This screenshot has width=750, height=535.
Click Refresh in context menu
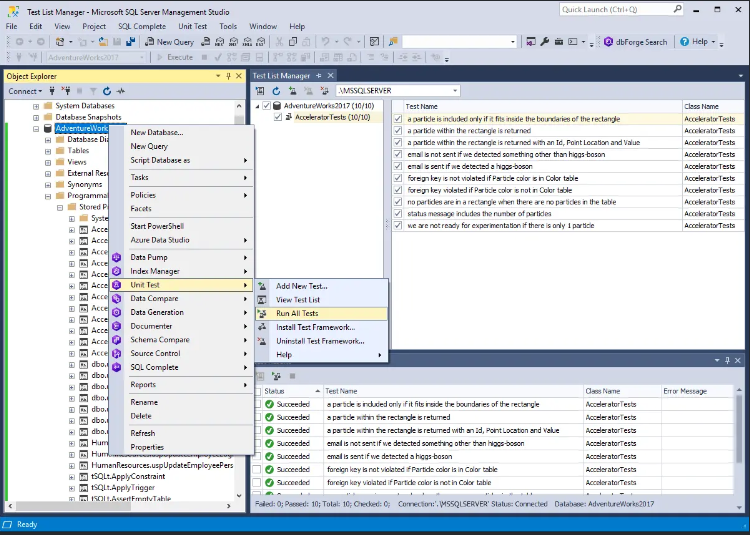[x=181, y=433]
